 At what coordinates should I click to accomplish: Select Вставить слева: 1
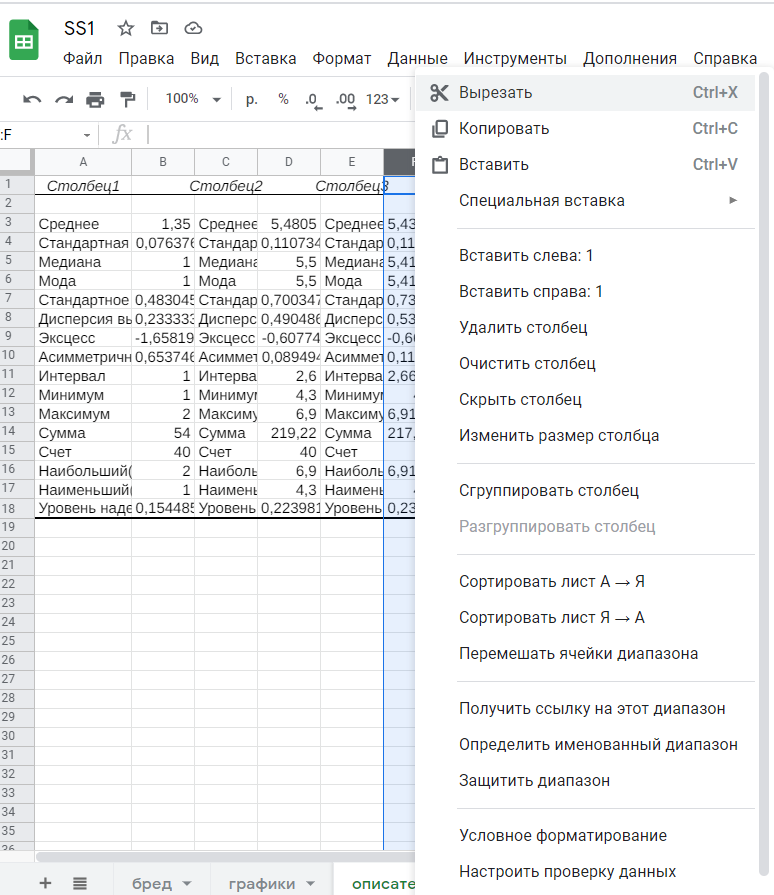(585, 255)
